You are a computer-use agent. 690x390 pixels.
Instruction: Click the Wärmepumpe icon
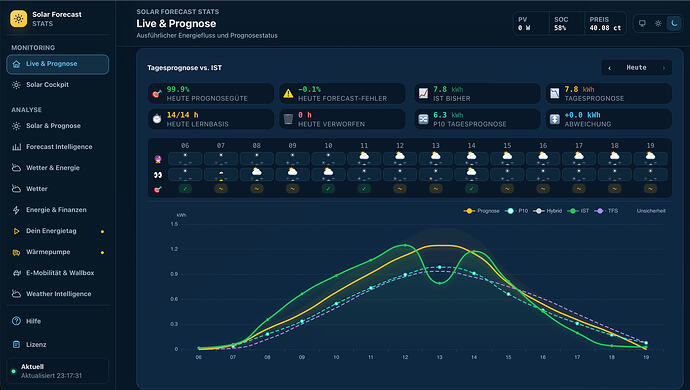coord(16,252)
